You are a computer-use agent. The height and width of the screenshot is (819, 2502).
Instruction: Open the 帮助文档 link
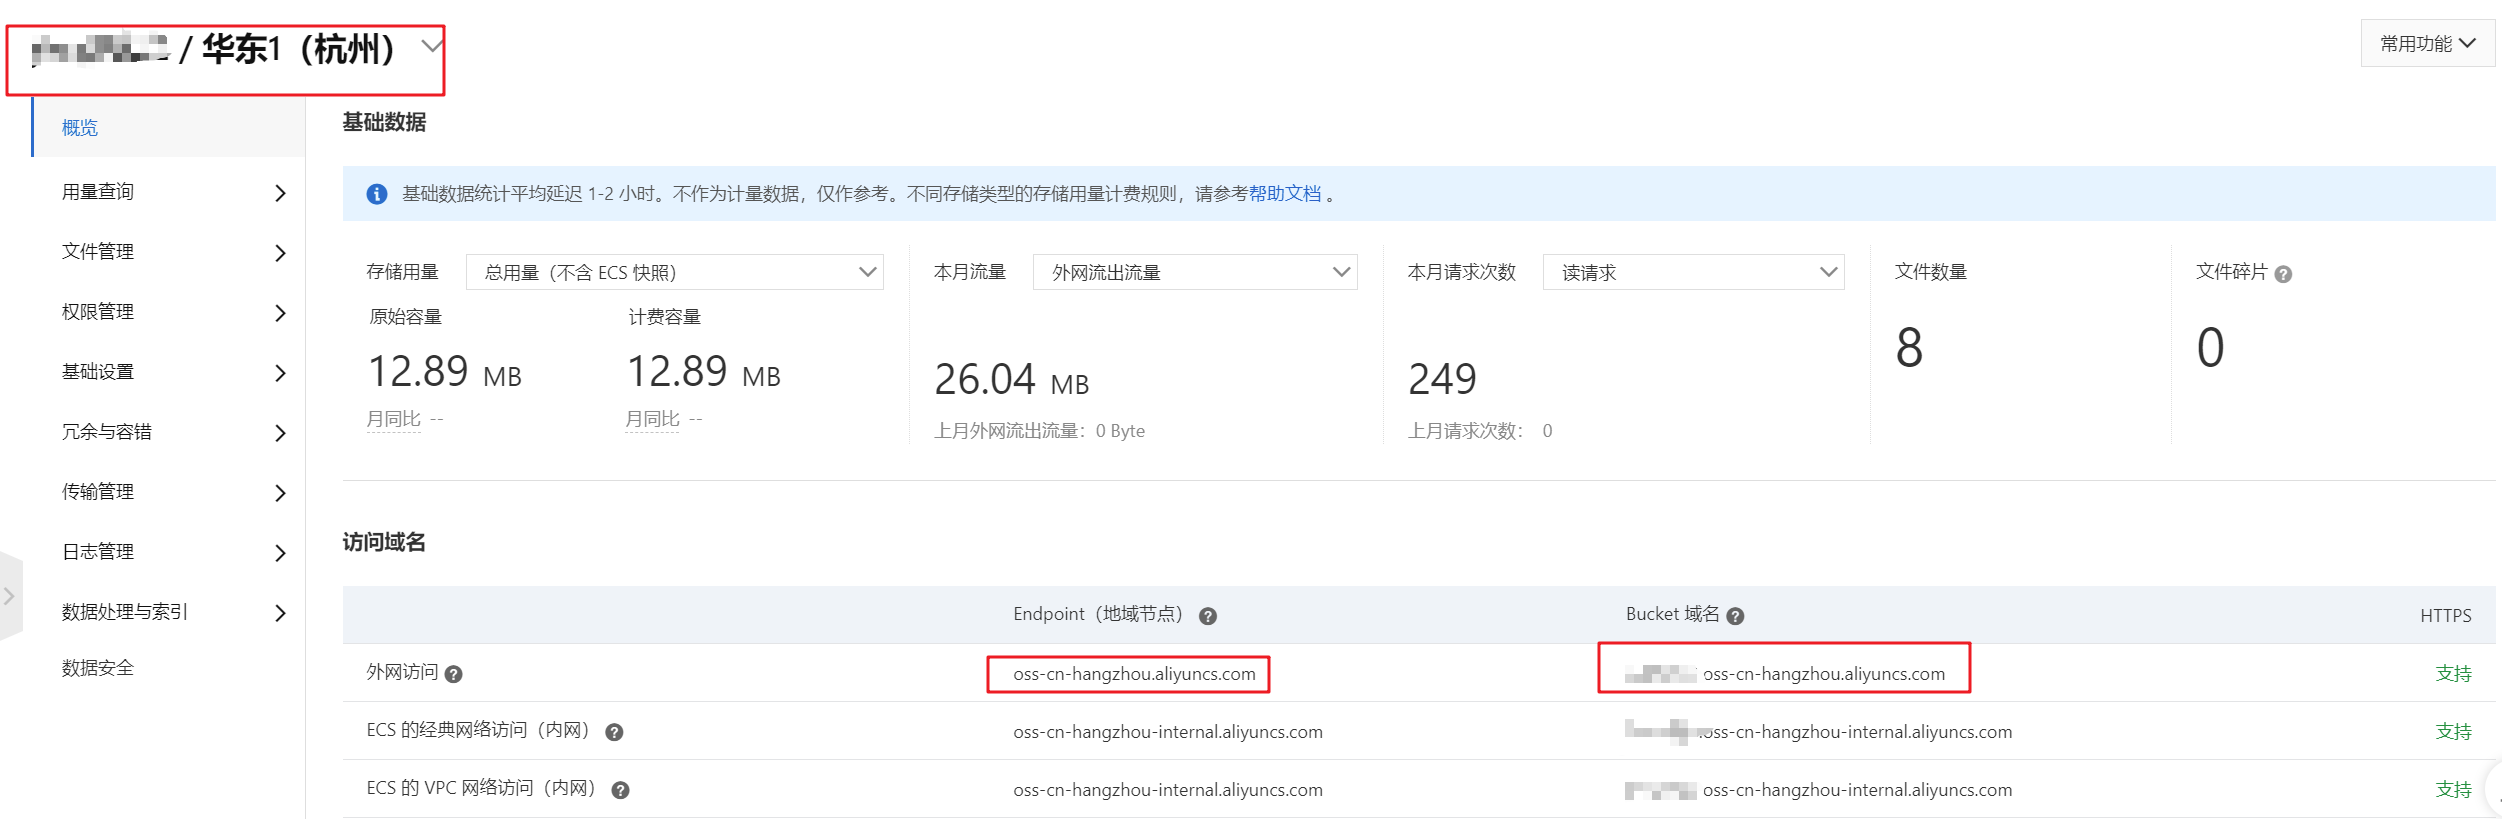click(1285, 194)
